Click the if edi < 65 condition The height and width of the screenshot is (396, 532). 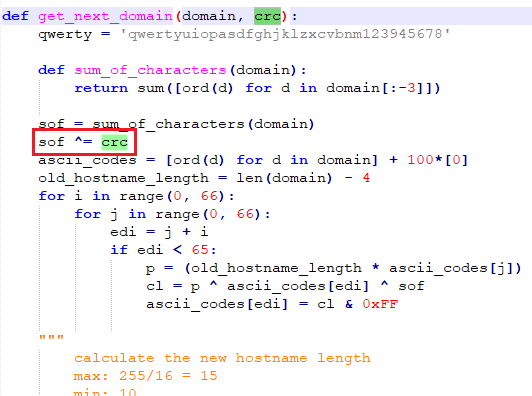click(x=163, y=250)
